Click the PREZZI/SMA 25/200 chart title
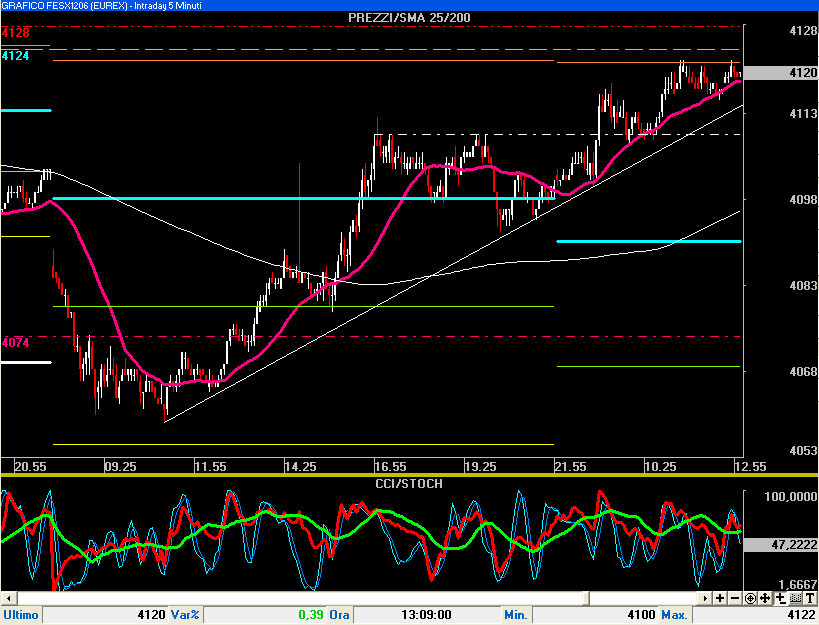The height and width of the screenshot is (625, 819). pos(409,17)
